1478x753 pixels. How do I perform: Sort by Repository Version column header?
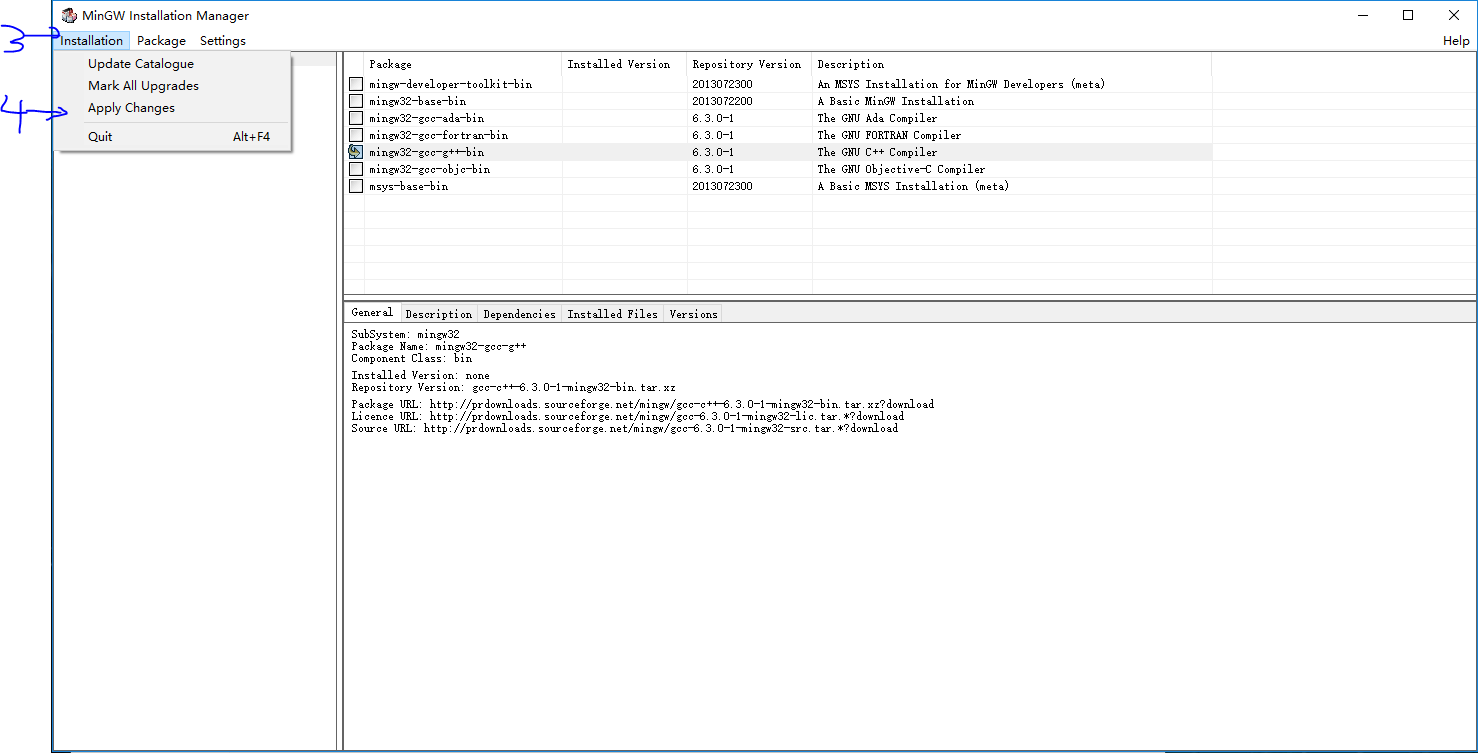749,64
